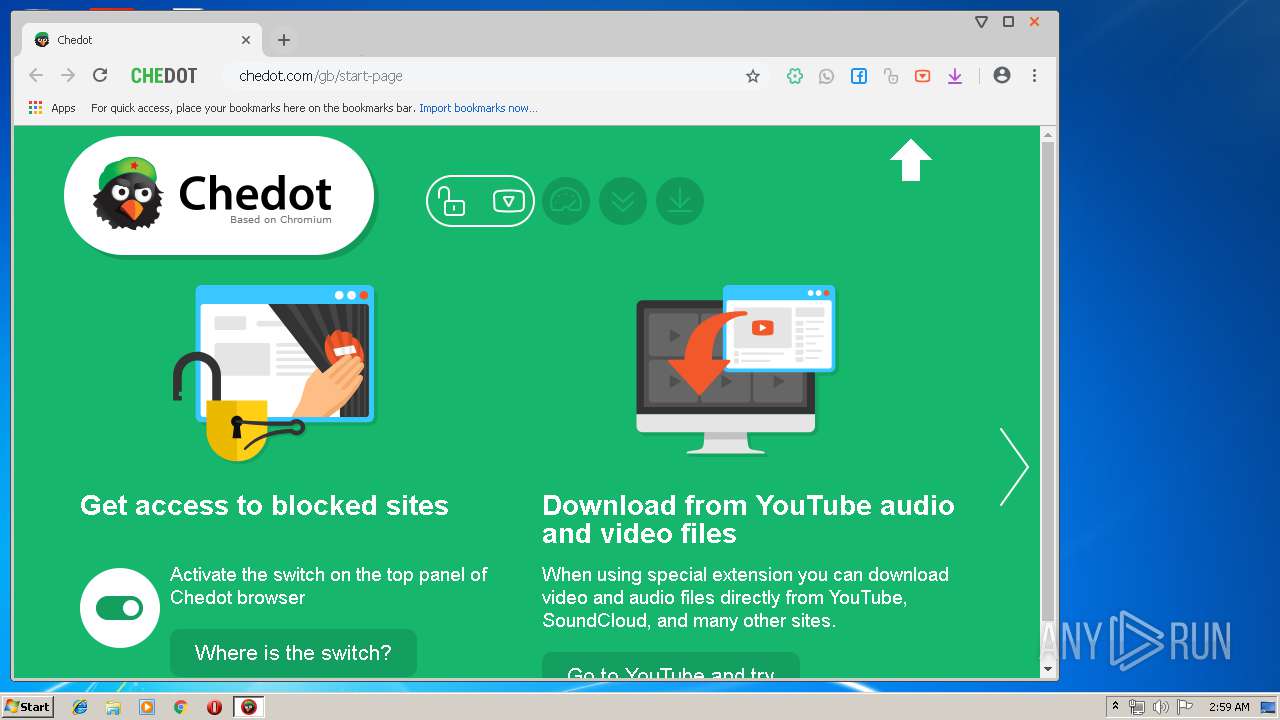The height and width of the screenshot is (720, 1280).
Task: Click the page scrollbar down arrow
Action: click(1048, 669)
